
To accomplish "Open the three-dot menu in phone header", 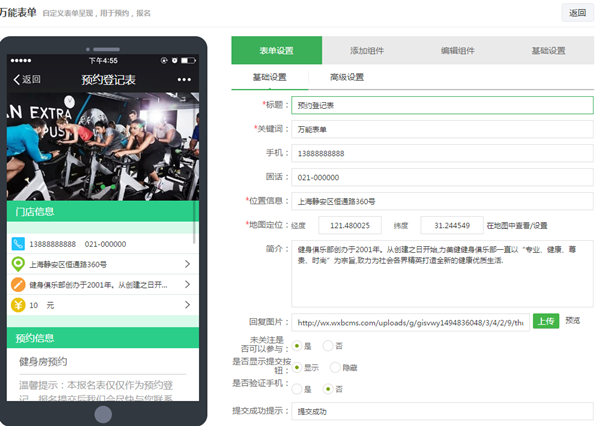I will coord(184,80).
